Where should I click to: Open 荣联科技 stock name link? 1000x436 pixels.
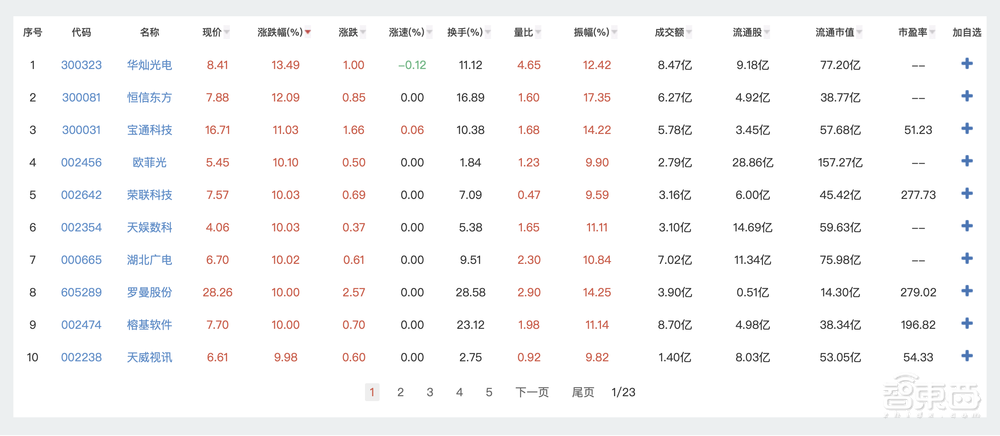(150, 194)
